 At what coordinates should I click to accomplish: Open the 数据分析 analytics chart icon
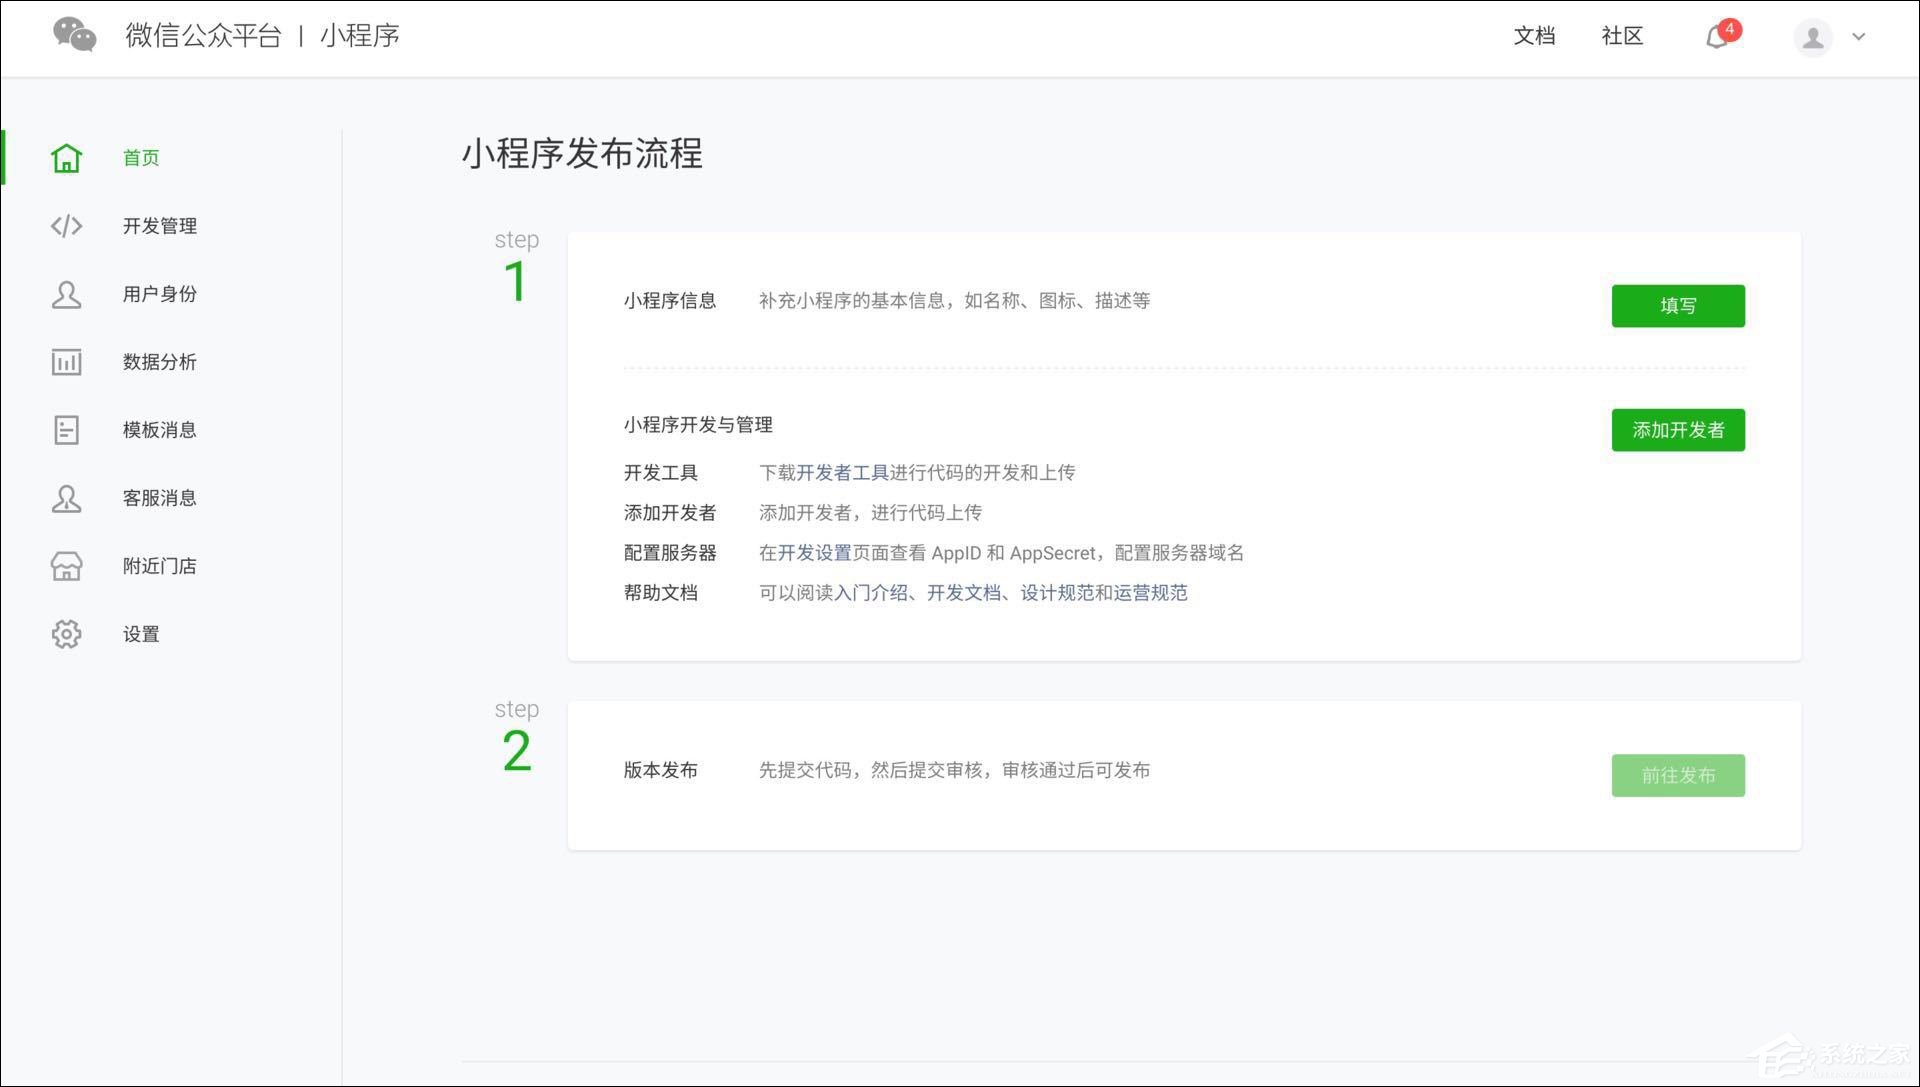pyautogui.click(x=66, y=362)
